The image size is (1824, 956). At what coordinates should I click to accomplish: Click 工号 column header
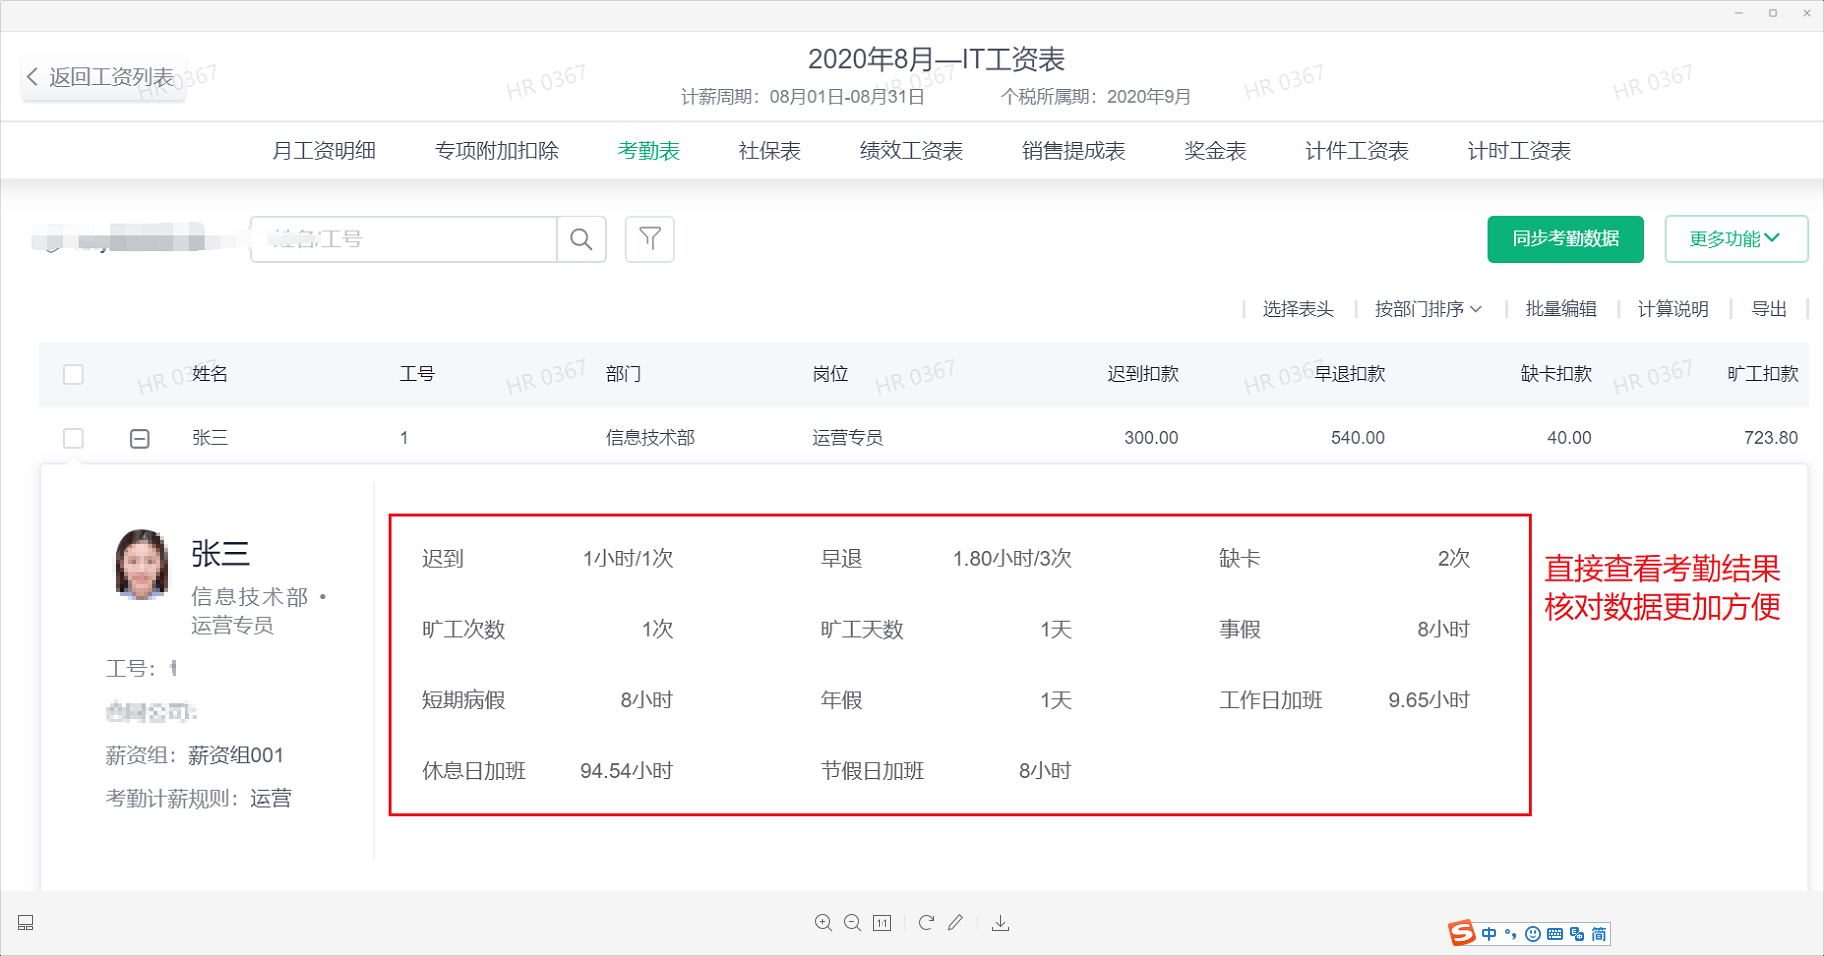(x=417, y=374)
